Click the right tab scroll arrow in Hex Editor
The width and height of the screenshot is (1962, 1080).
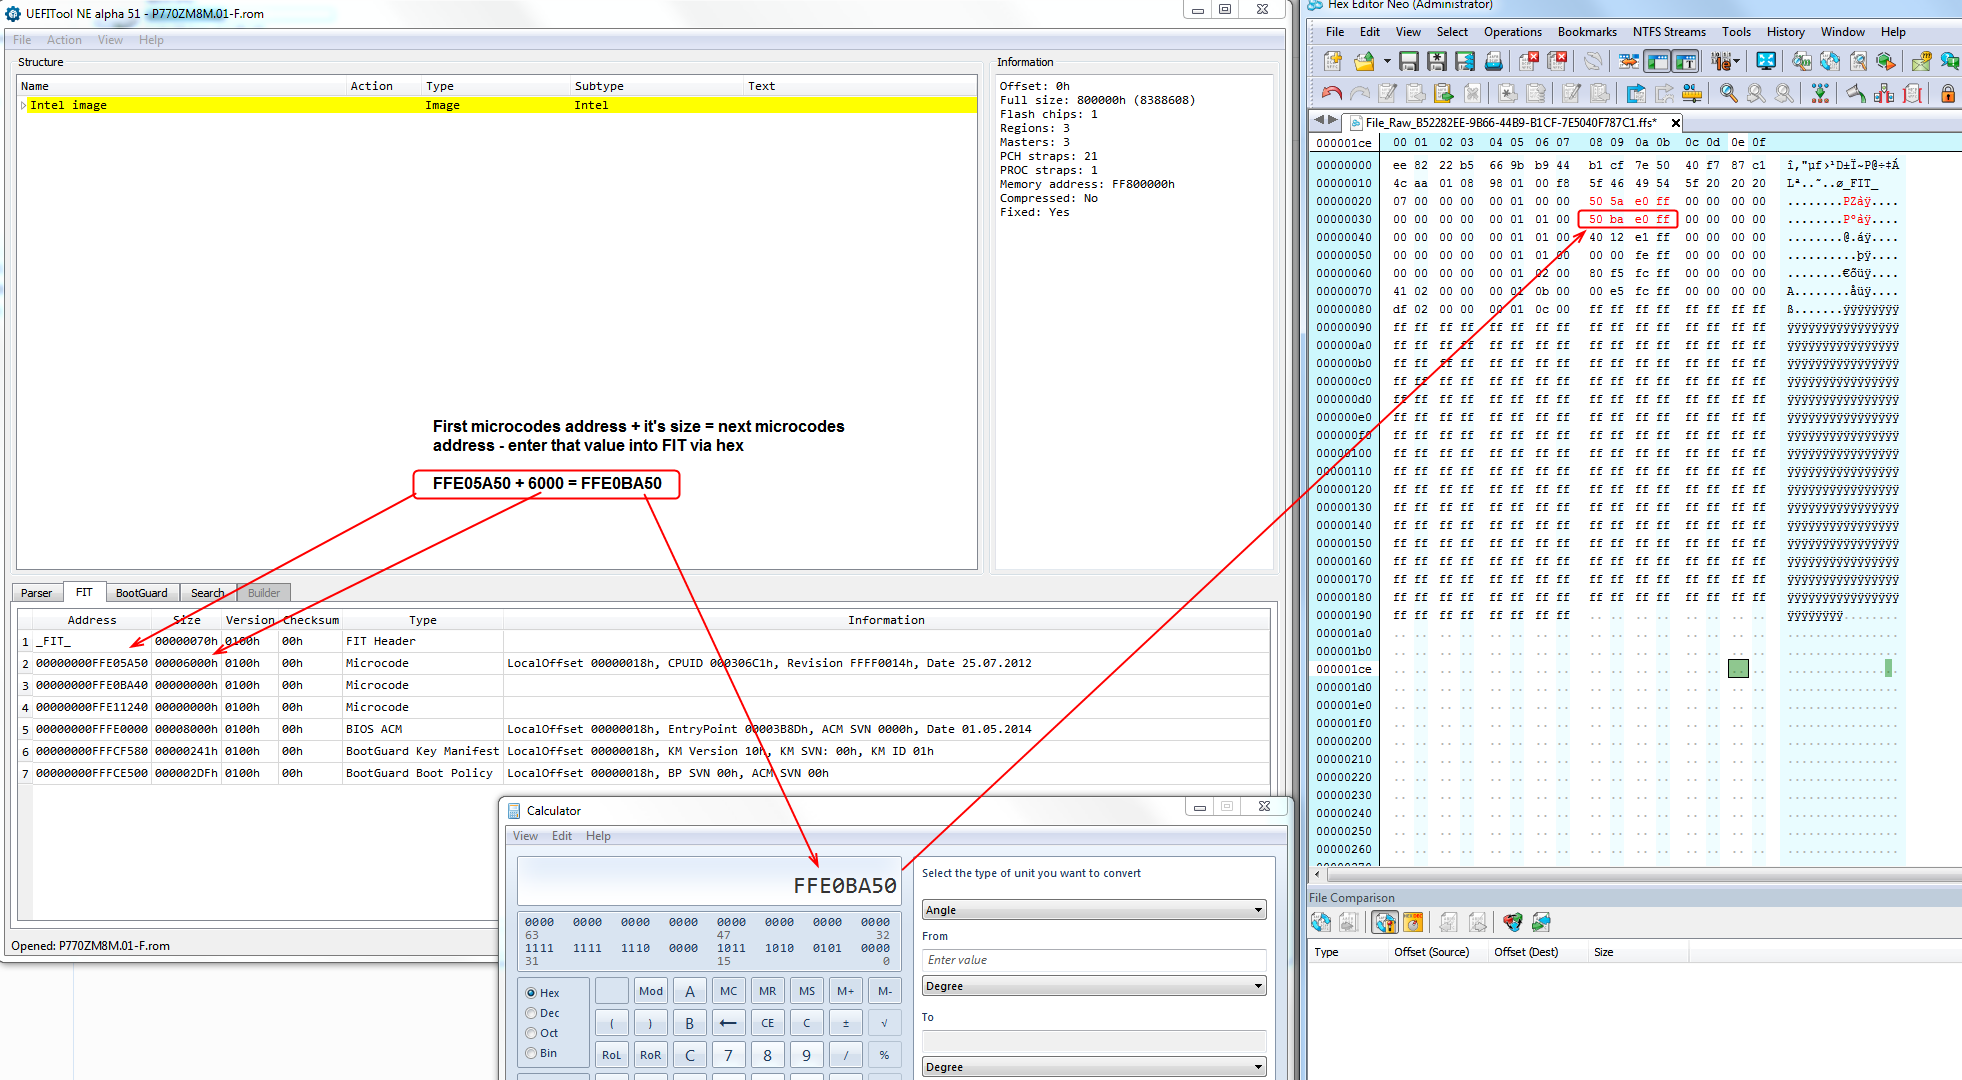coord(1333,120)
